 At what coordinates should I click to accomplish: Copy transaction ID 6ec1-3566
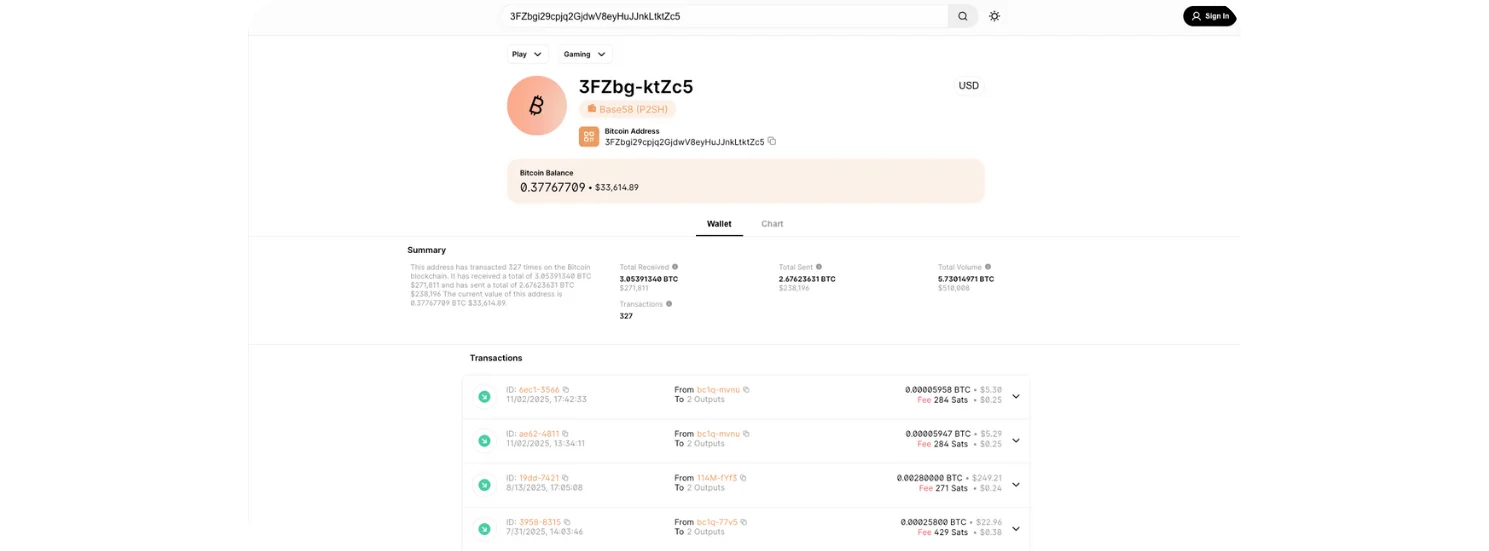566,390
